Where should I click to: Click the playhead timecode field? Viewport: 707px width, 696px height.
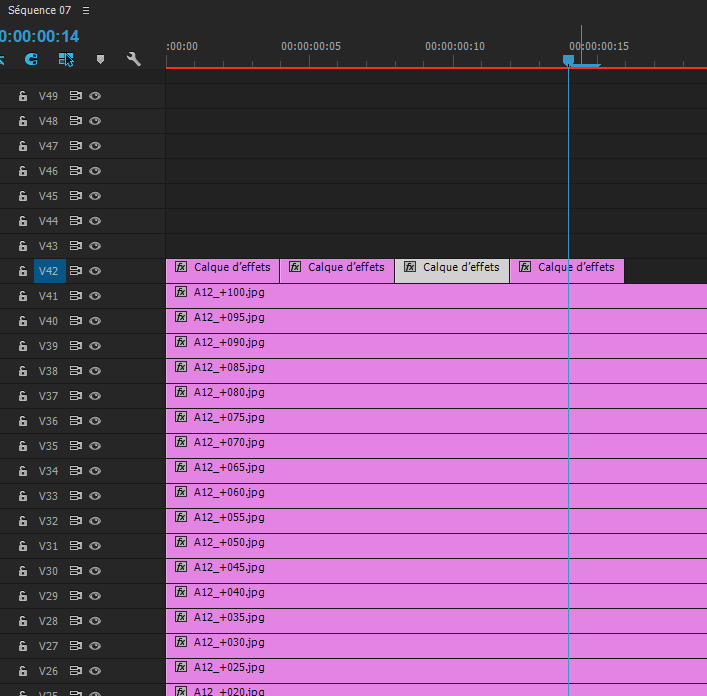pyautogui.click(x=38, y=36)
